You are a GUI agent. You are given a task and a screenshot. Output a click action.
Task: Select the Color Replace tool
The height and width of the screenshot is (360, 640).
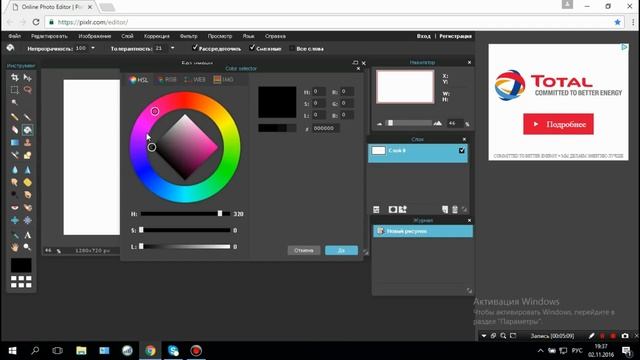(x=15, y=155)
